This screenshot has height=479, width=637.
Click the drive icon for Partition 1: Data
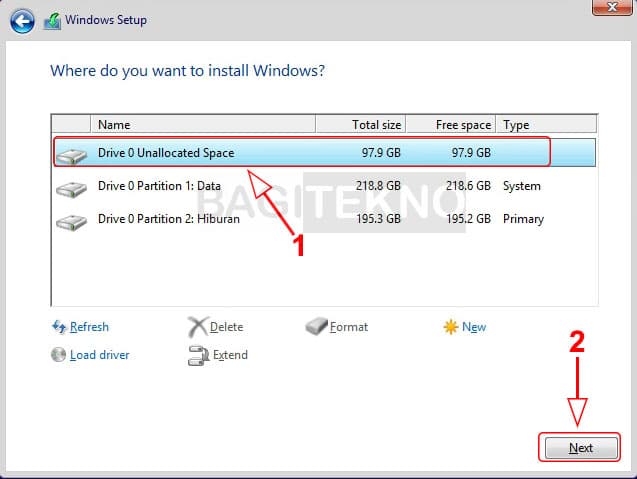tap(72, 189)
